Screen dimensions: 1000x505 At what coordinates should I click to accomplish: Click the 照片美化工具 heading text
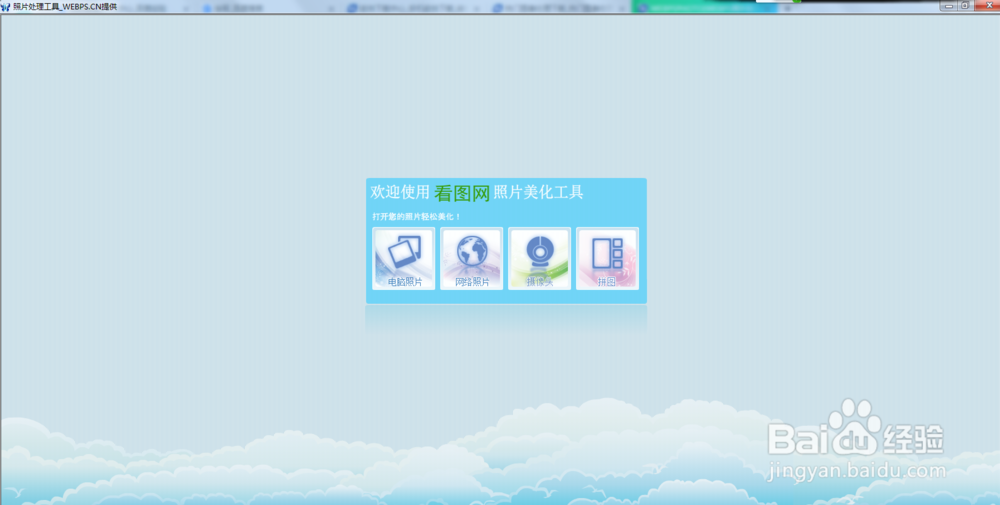(538, 192)
